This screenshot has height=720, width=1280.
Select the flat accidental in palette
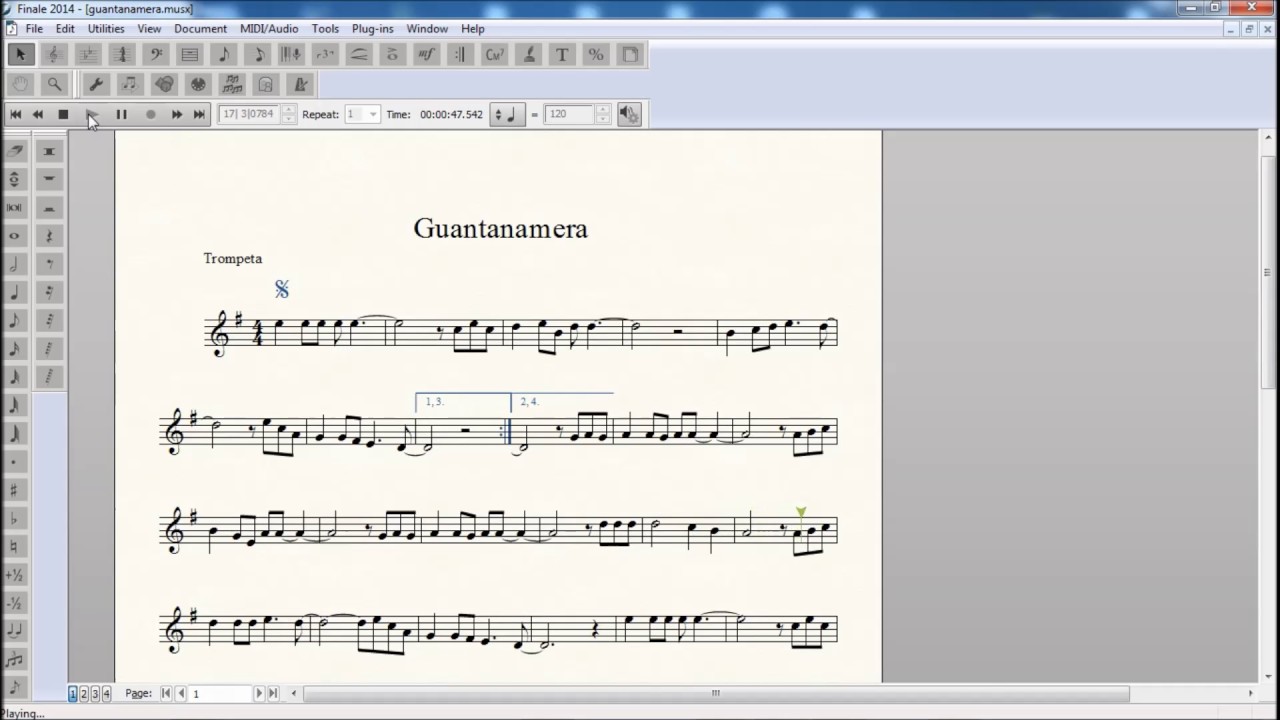tap(15, 518)
